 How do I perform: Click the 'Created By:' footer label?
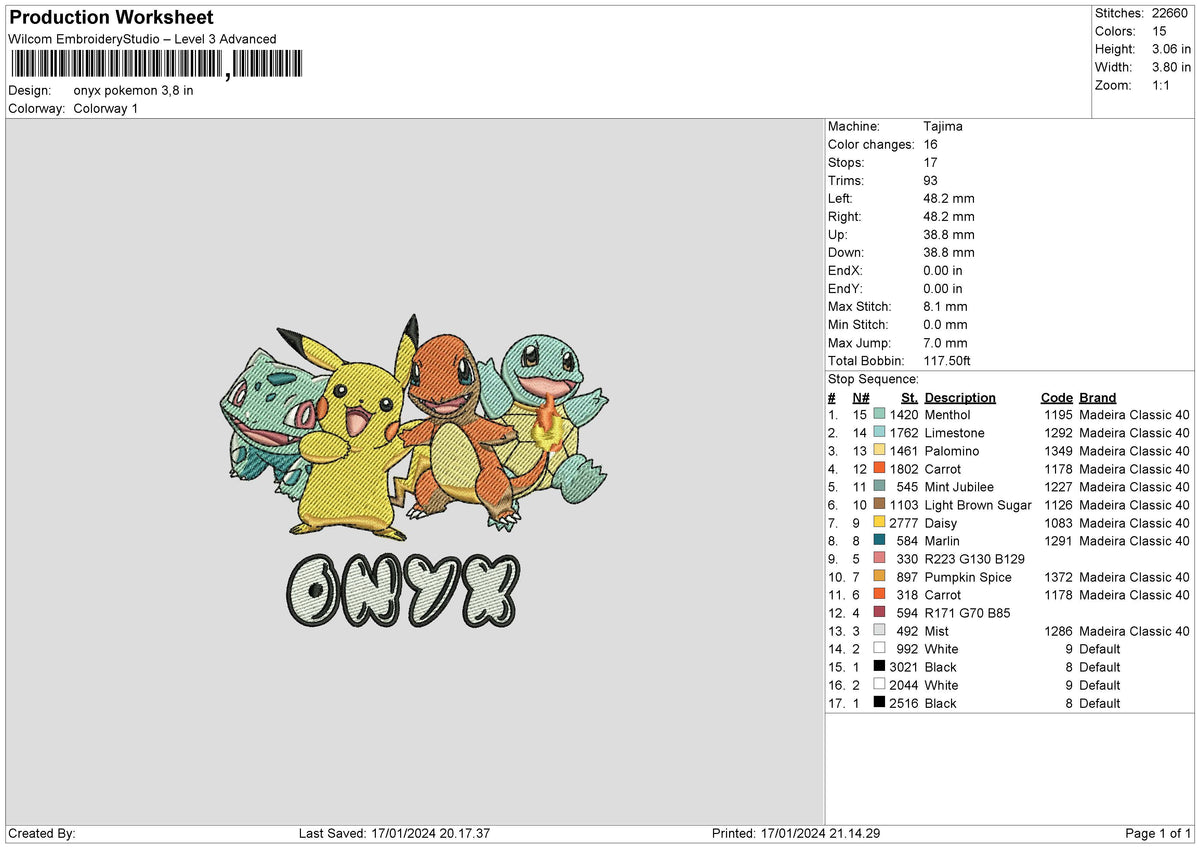coord(41,834)
